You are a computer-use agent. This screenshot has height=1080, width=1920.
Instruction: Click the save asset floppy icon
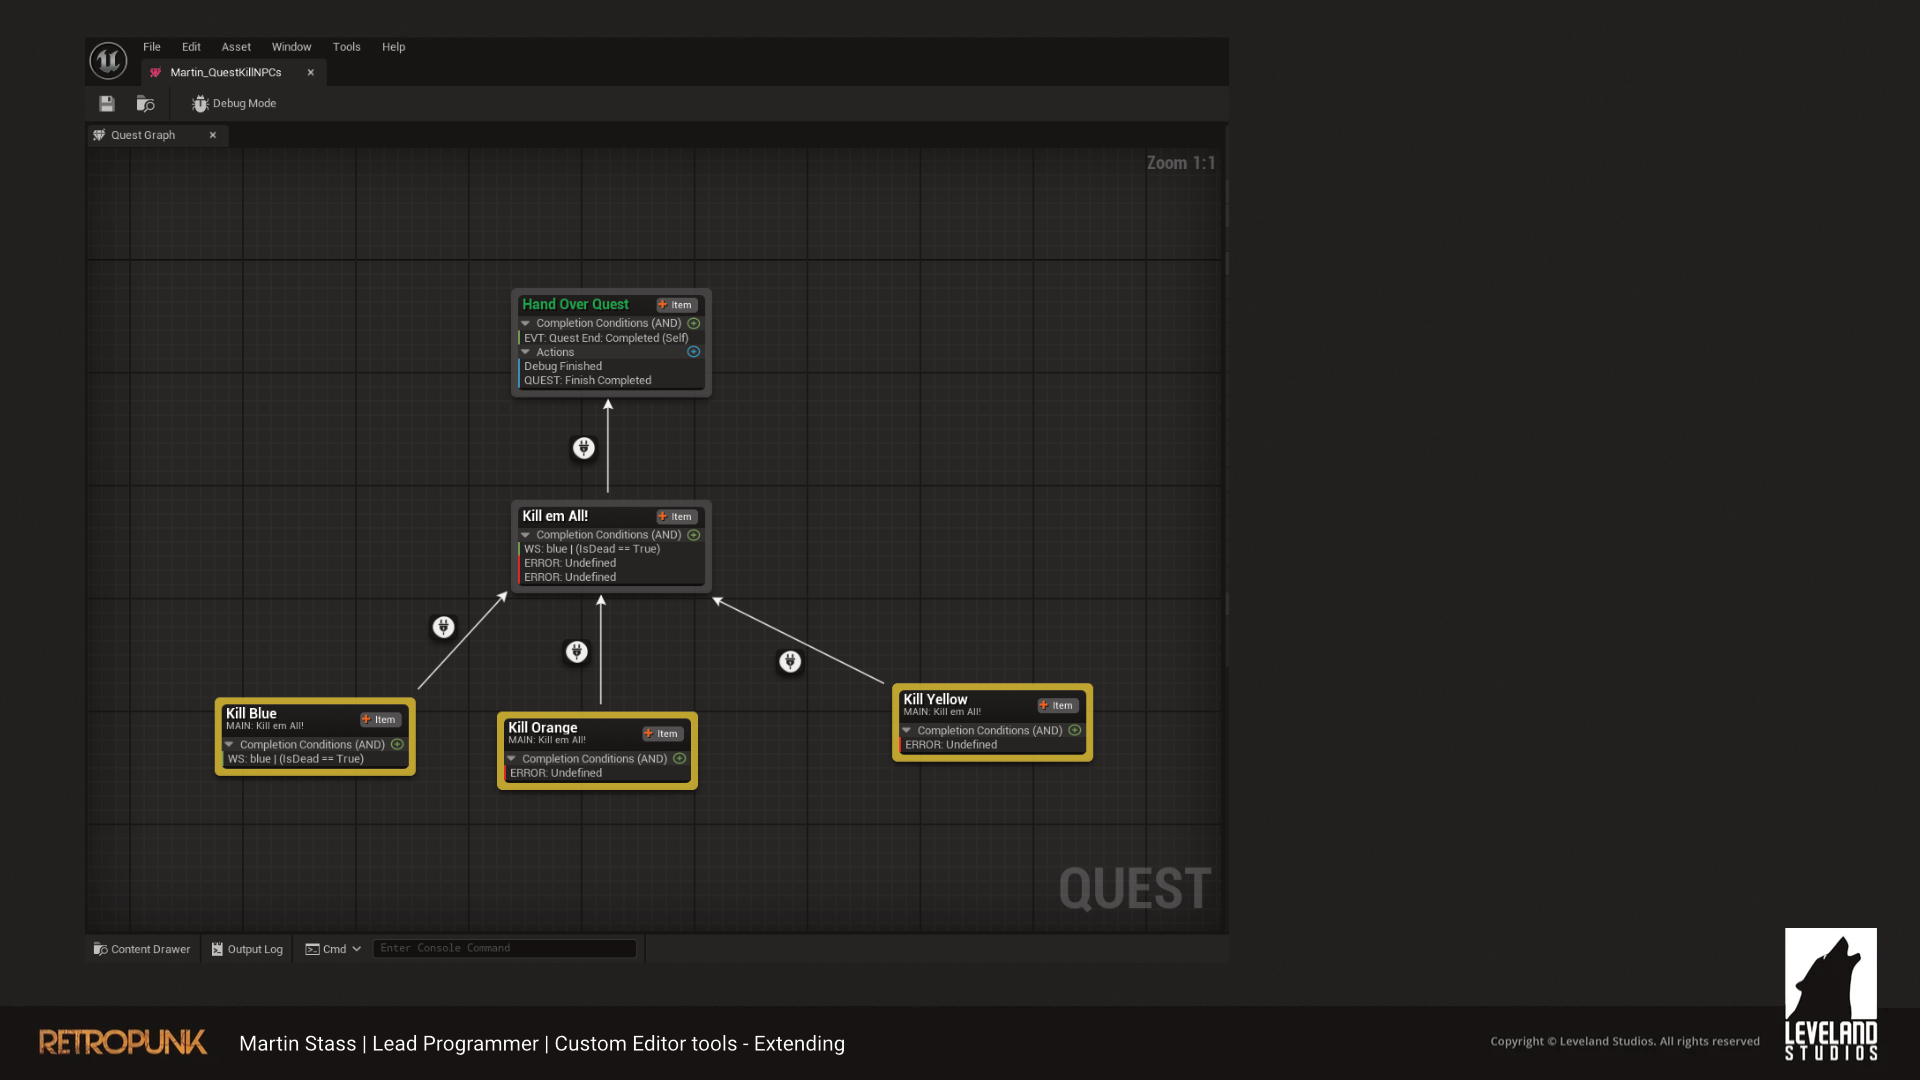point(107,104)
